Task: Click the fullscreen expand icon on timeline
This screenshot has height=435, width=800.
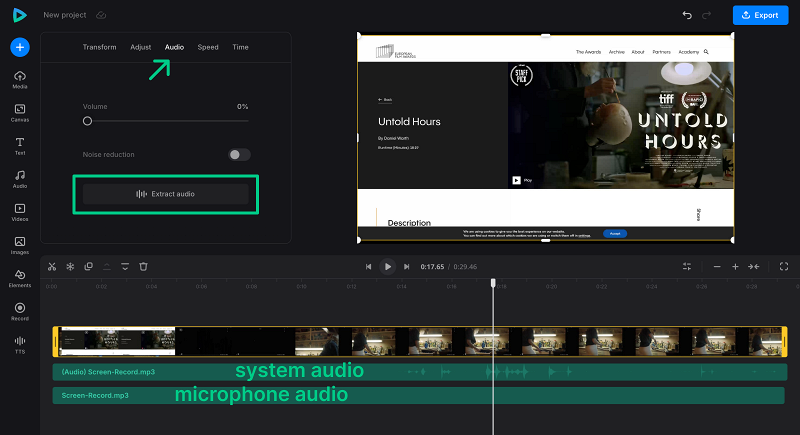Action: (x=783, y=266)
